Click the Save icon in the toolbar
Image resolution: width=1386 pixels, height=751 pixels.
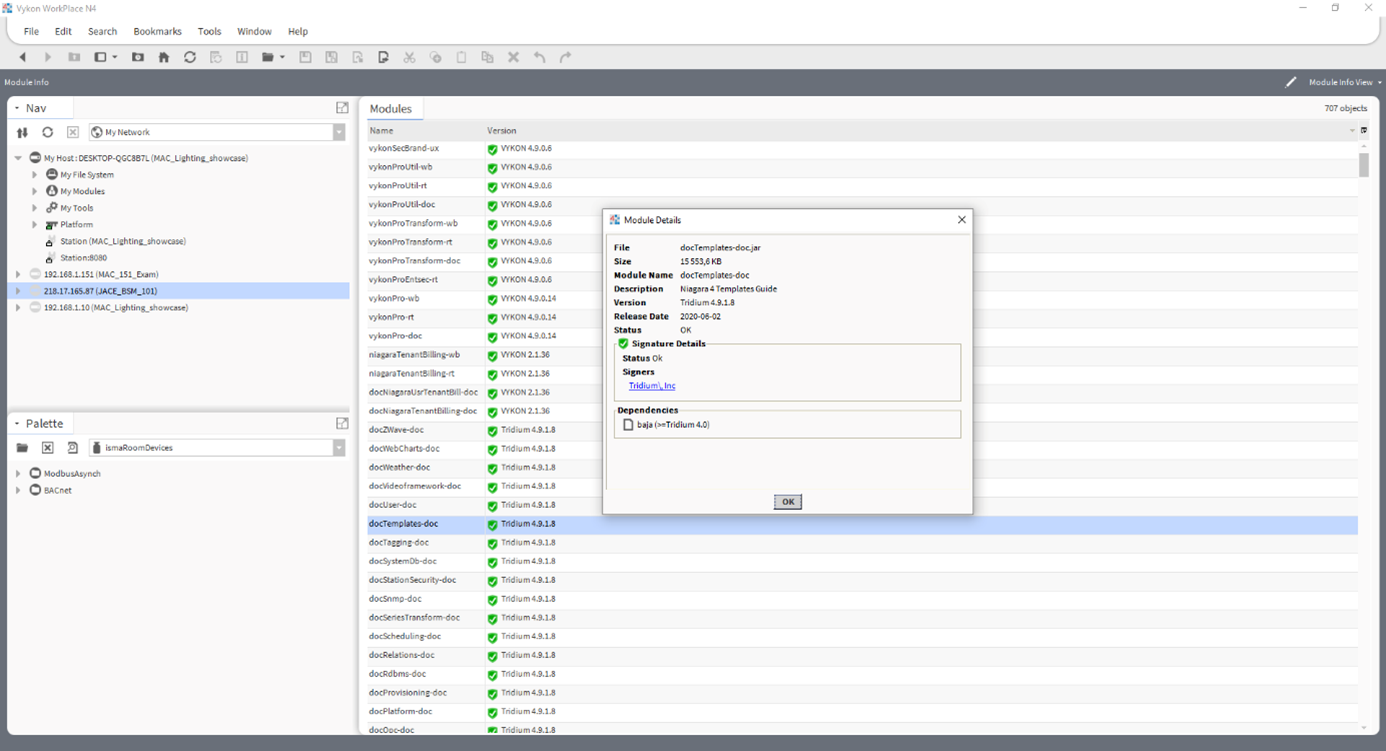pyautogui.click(x=306, y=57)
